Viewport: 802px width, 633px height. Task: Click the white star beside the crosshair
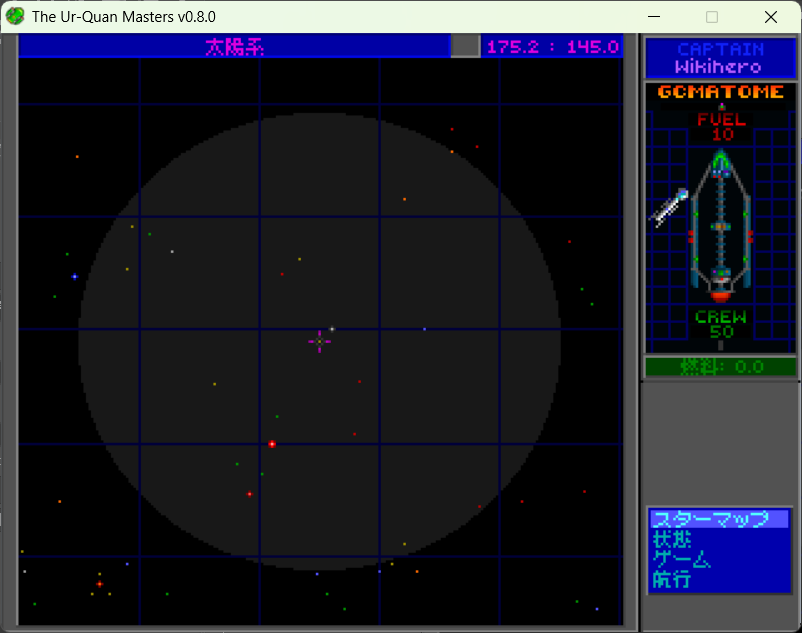coord(332,328)
